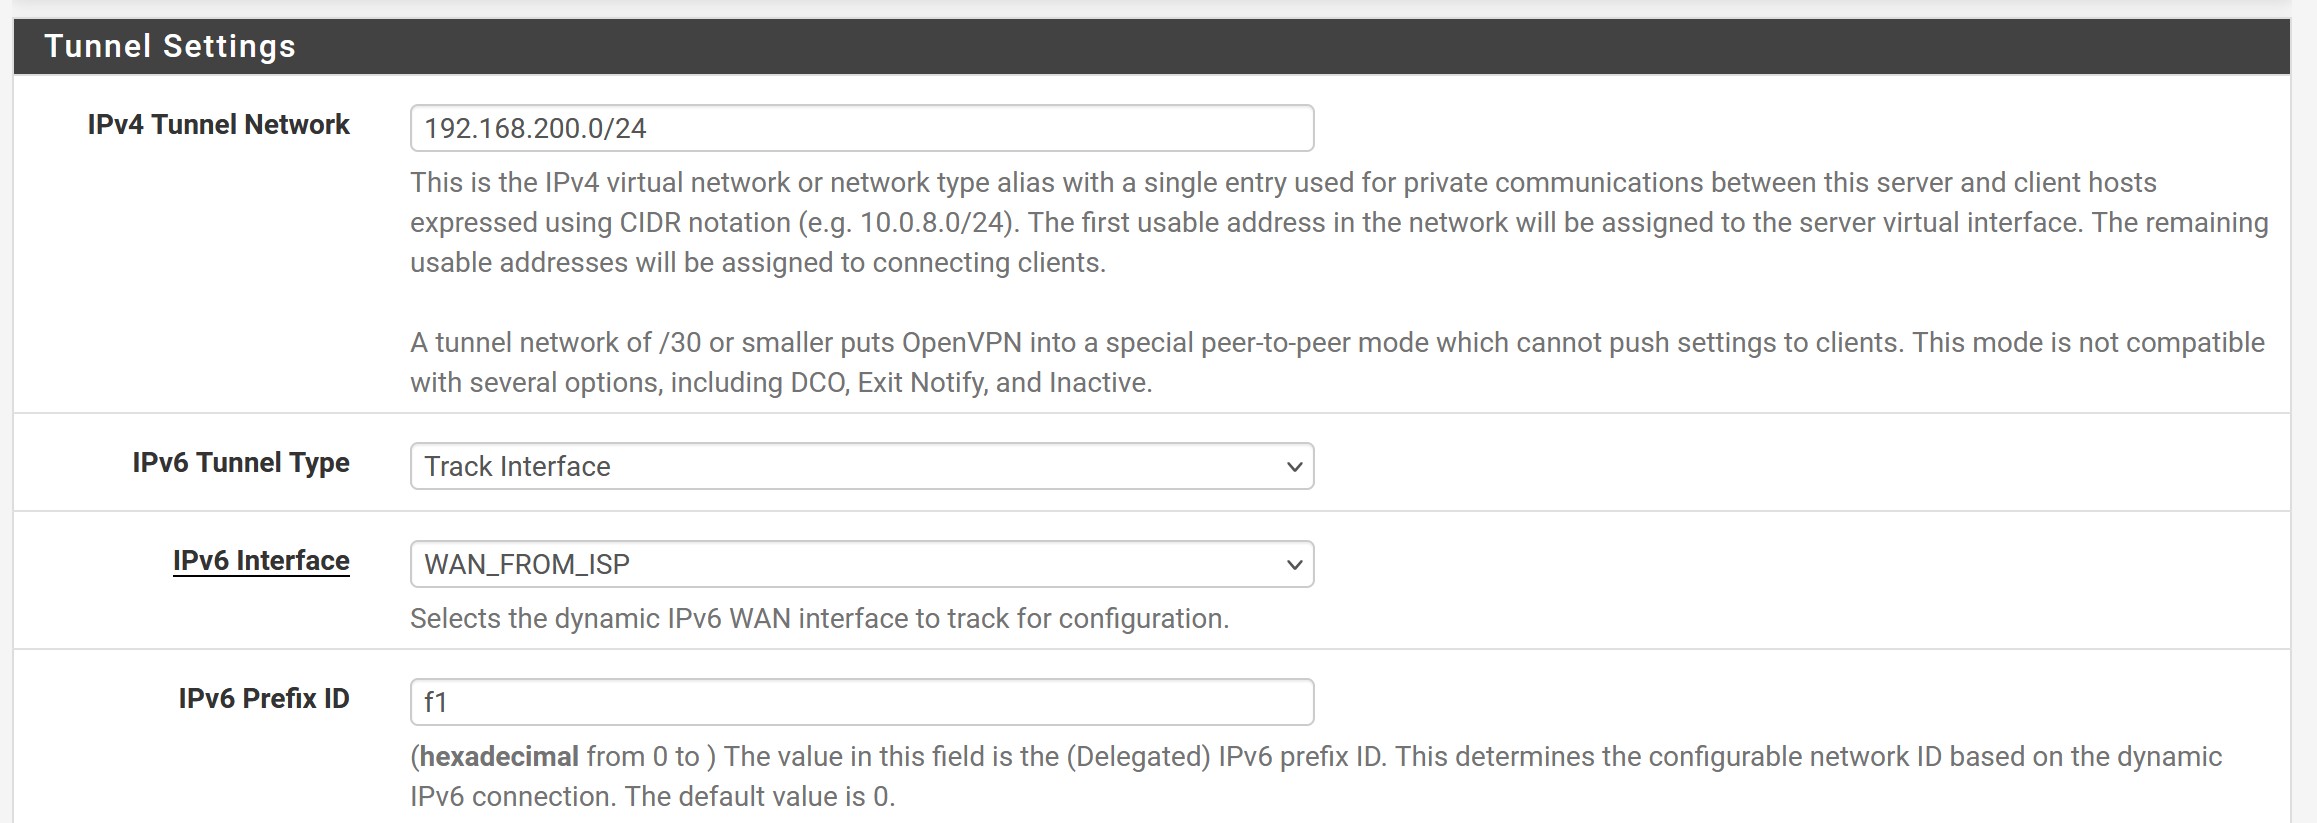Click the 'f1' value in Prefix ID field
2317x823 pixels.
click(x=435, y=703)
